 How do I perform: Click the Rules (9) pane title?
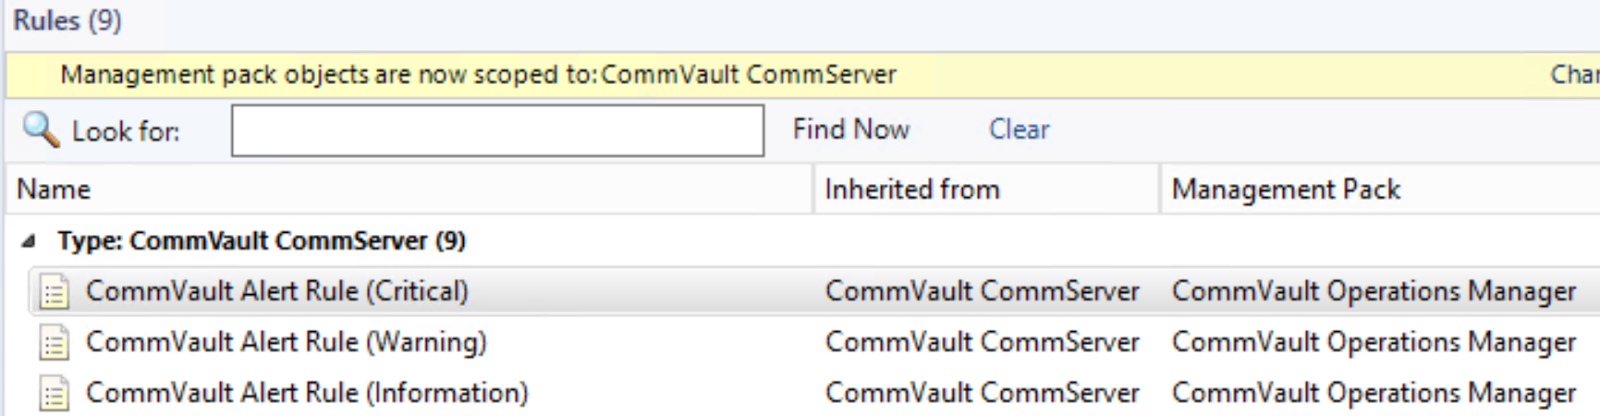67,20
